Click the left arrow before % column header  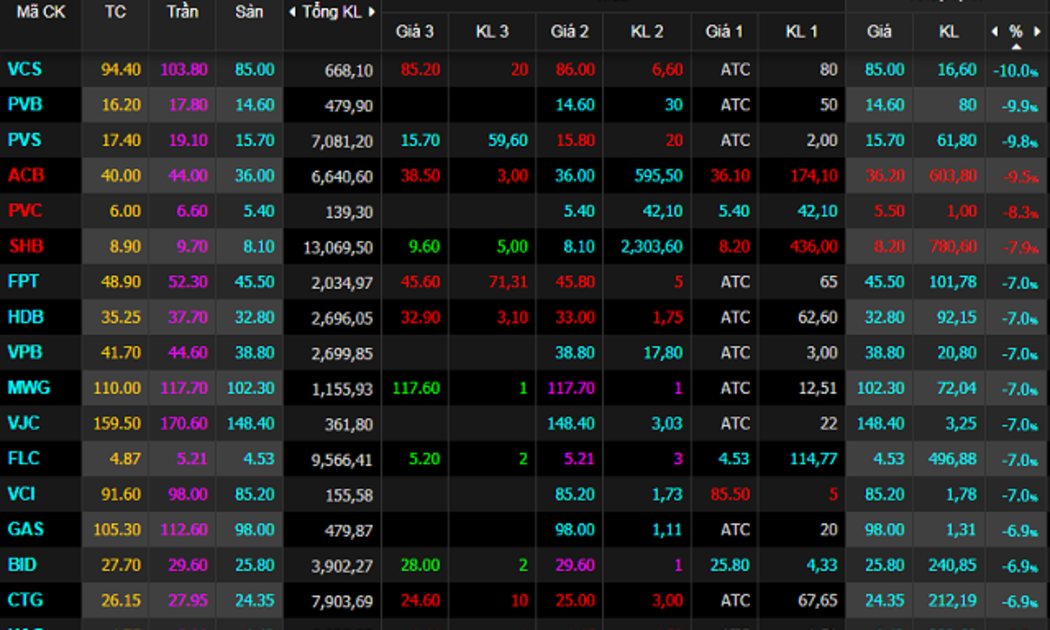pos(994,31)
